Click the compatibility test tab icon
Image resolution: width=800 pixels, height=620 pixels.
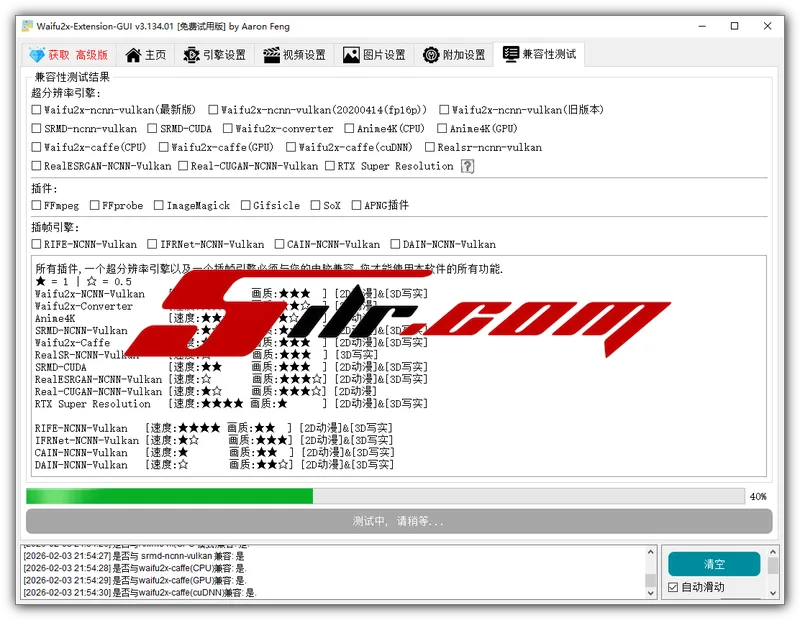pos(510,54)
